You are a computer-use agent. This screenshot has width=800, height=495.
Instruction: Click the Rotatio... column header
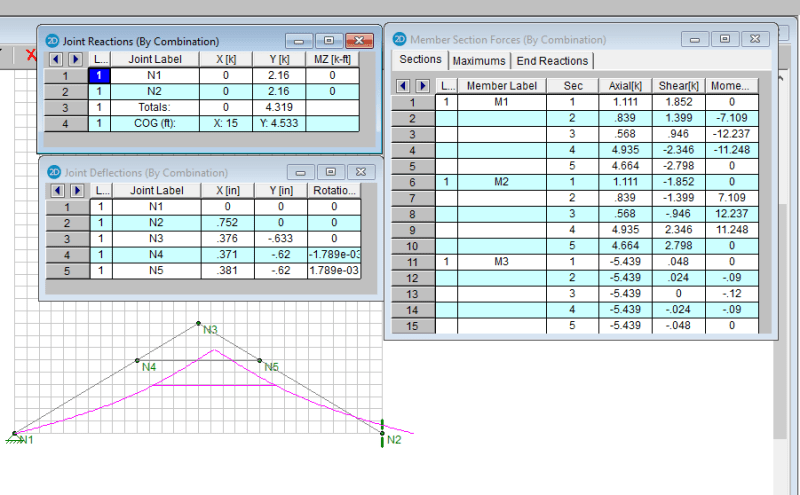click(334, 190)
